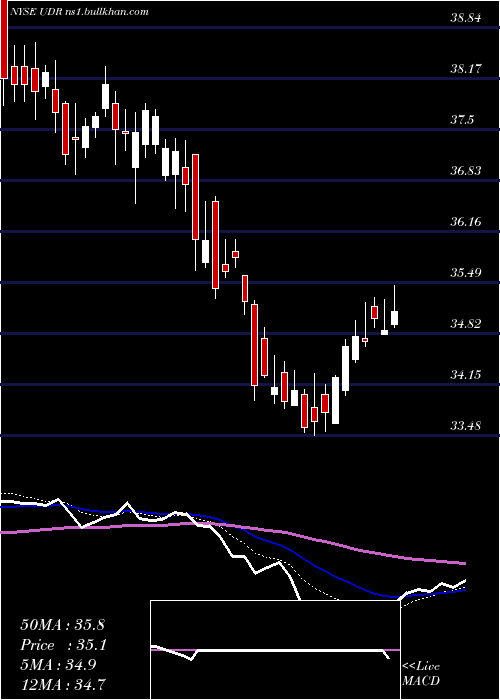Click the 34.82 price level label

click(x=466, y=324)
